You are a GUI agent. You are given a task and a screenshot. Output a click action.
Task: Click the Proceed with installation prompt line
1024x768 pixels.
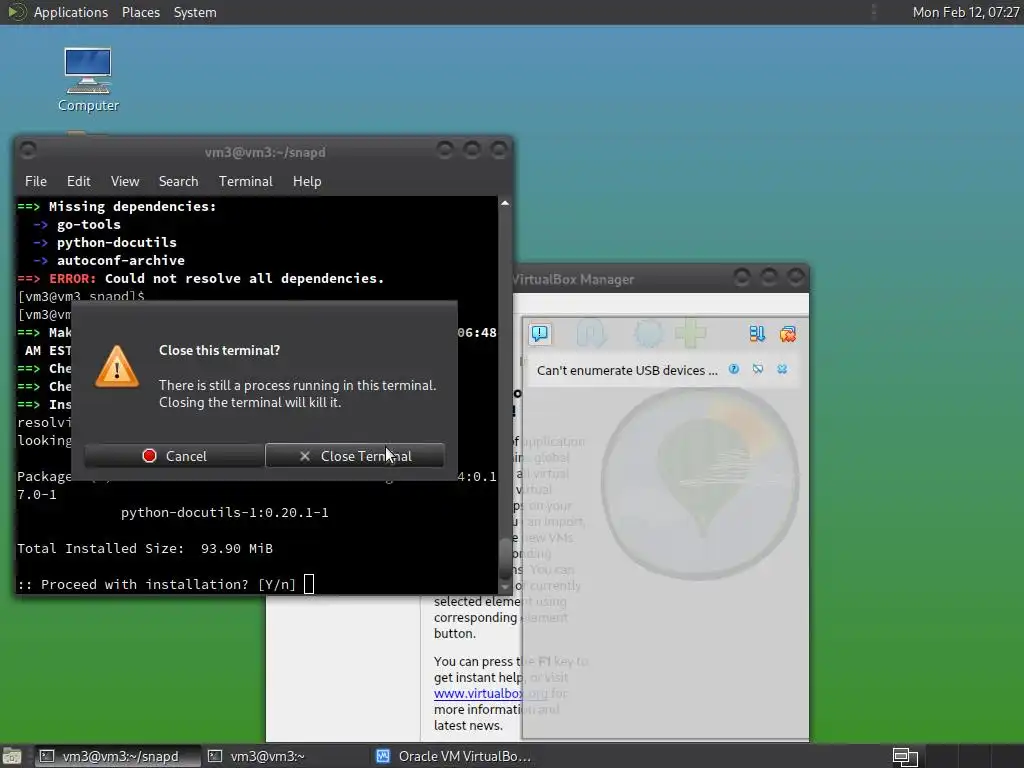click(x=157, y=584)
